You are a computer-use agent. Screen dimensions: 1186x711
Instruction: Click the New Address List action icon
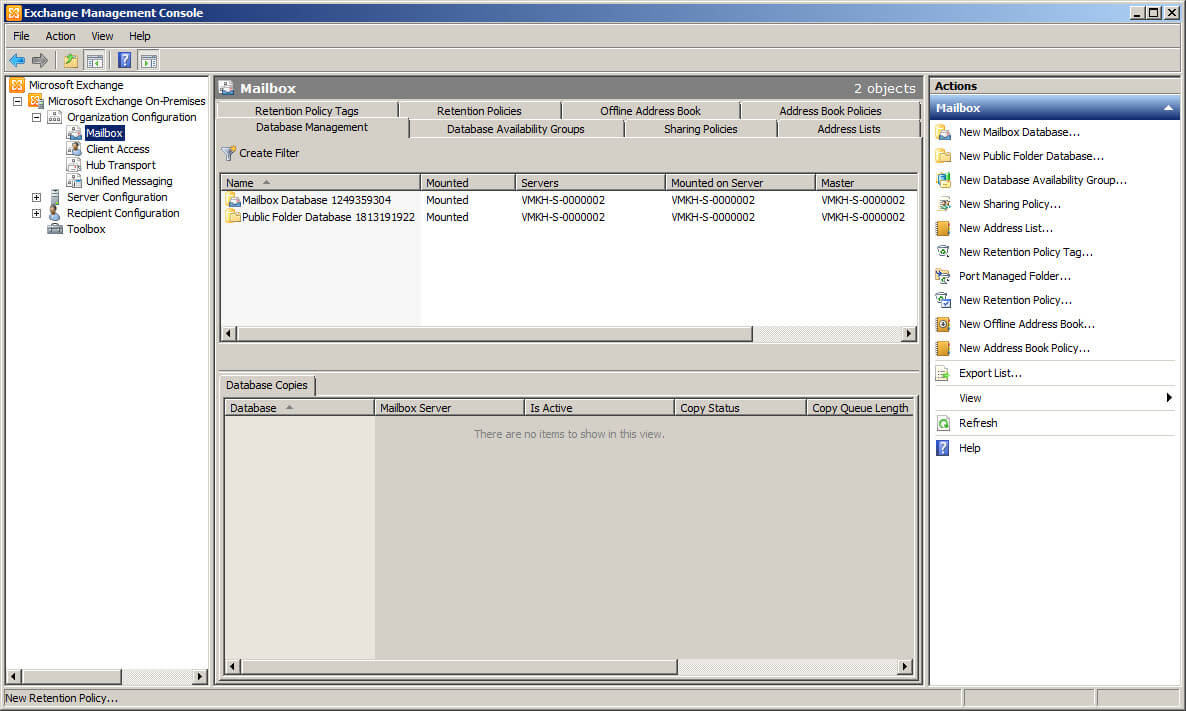pyautogui.click(x=943, y=228)
